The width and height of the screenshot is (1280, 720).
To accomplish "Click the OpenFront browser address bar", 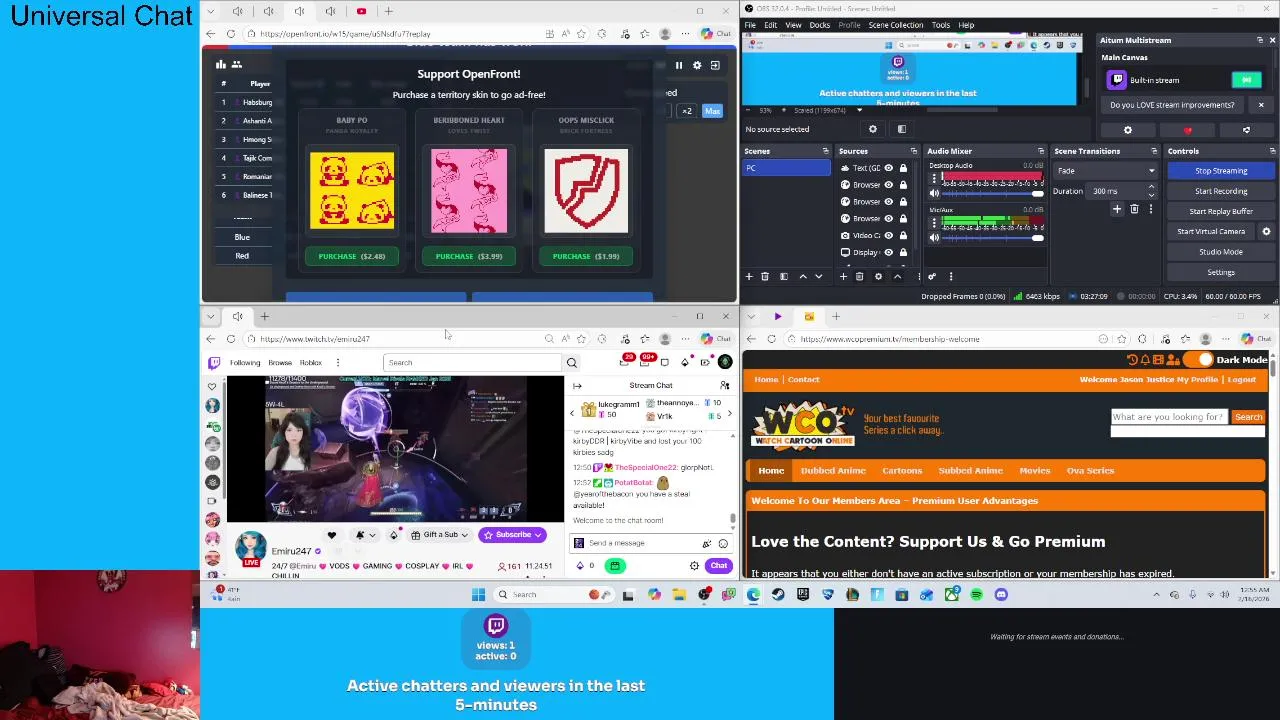I will [400, 34].
